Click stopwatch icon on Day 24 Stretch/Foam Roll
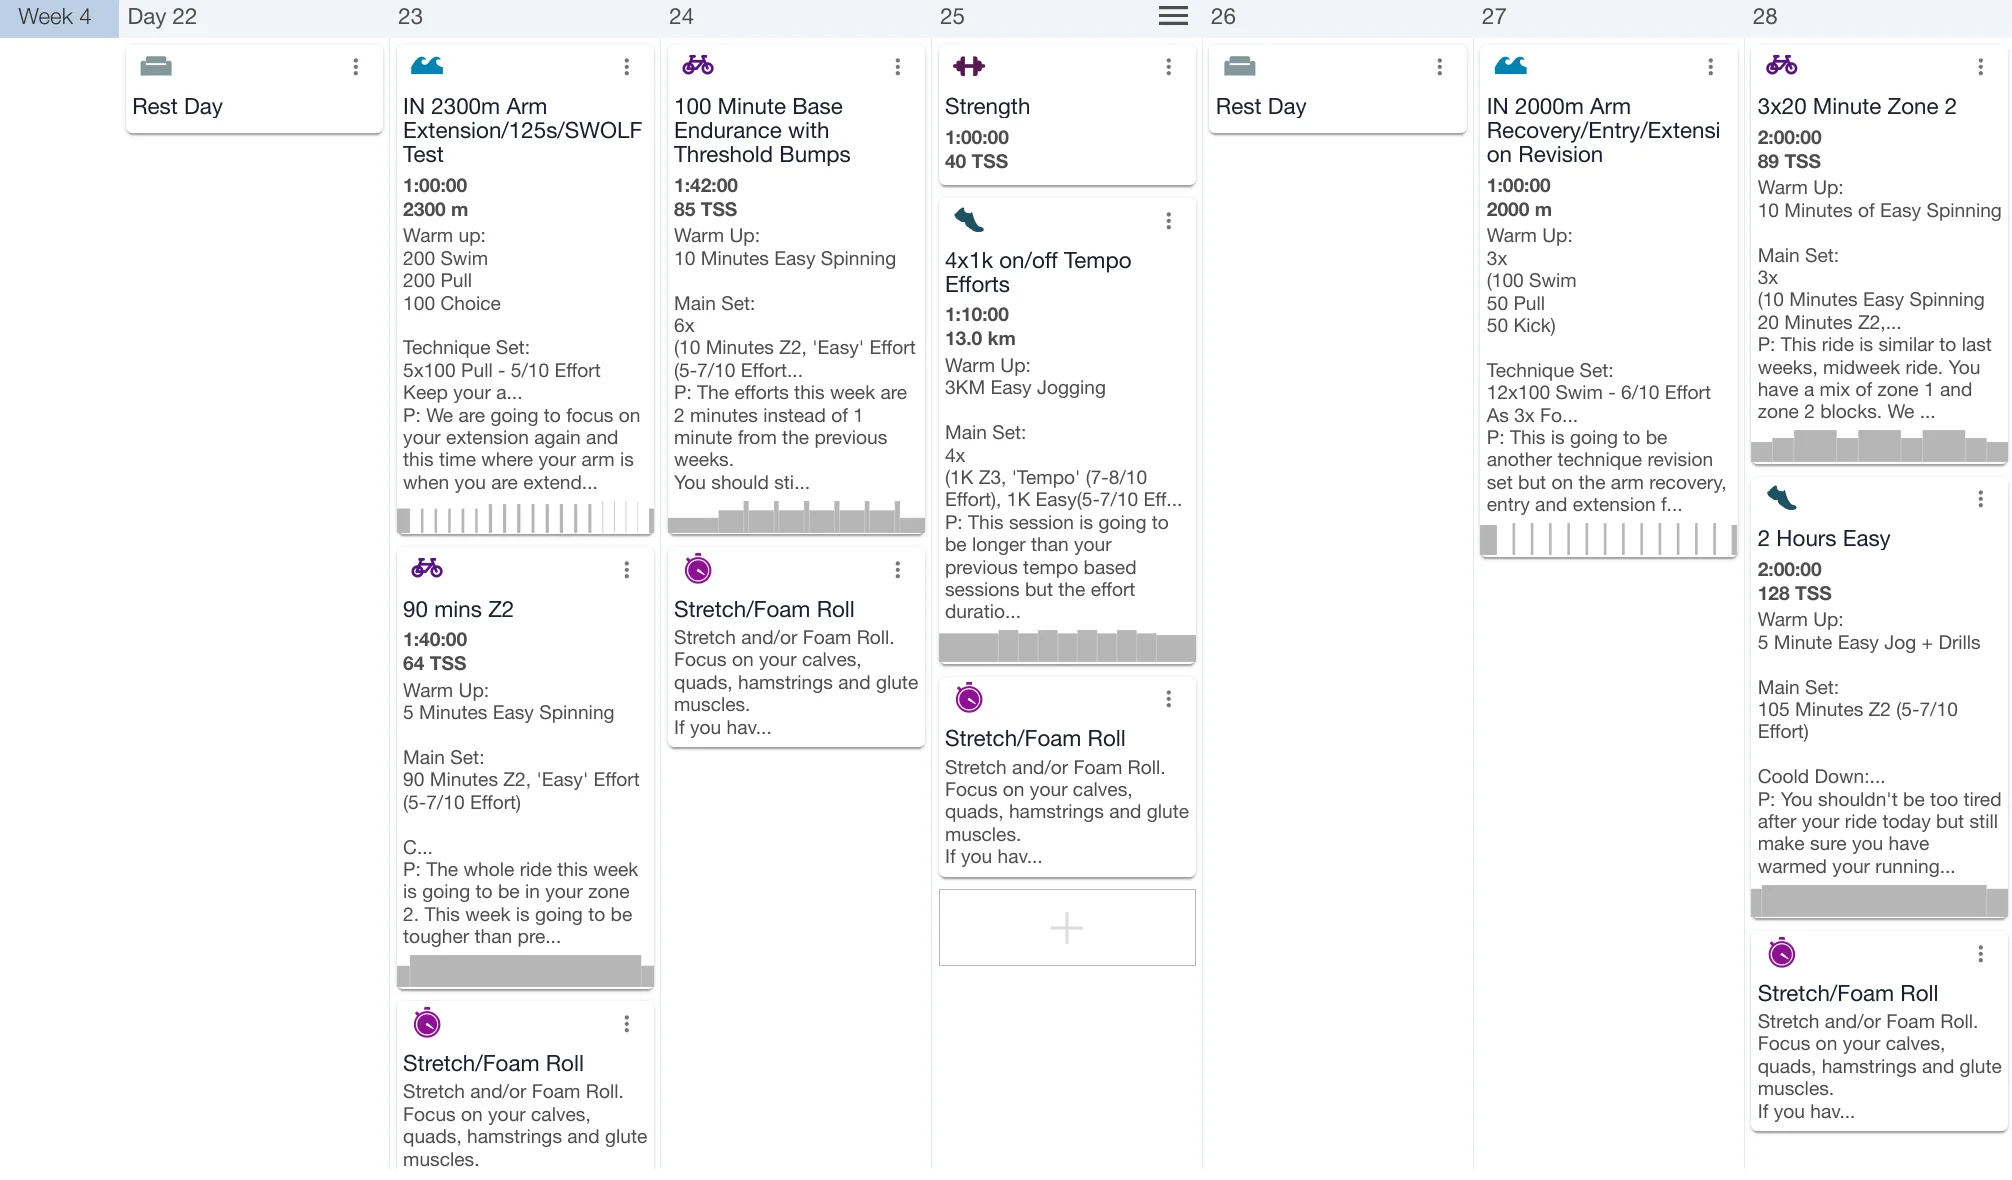The height and width of the screenshot is (1180, 2012). [x=698, y=570]
